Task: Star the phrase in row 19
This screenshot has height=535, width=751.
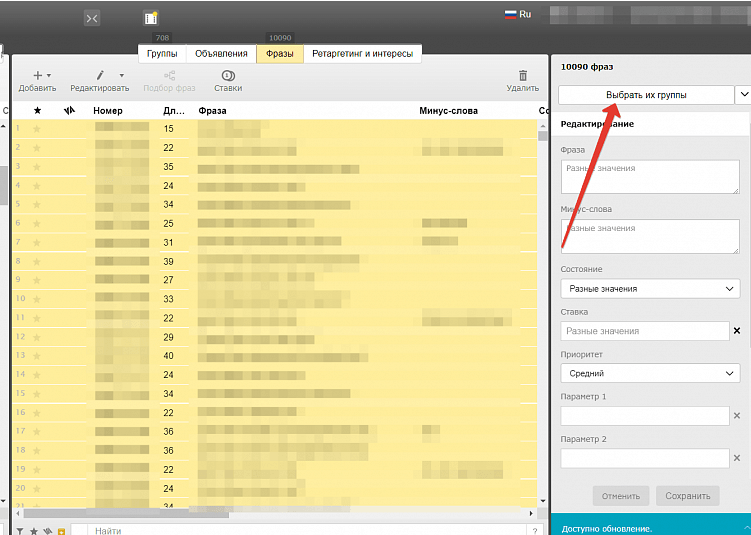Action: 37,469
